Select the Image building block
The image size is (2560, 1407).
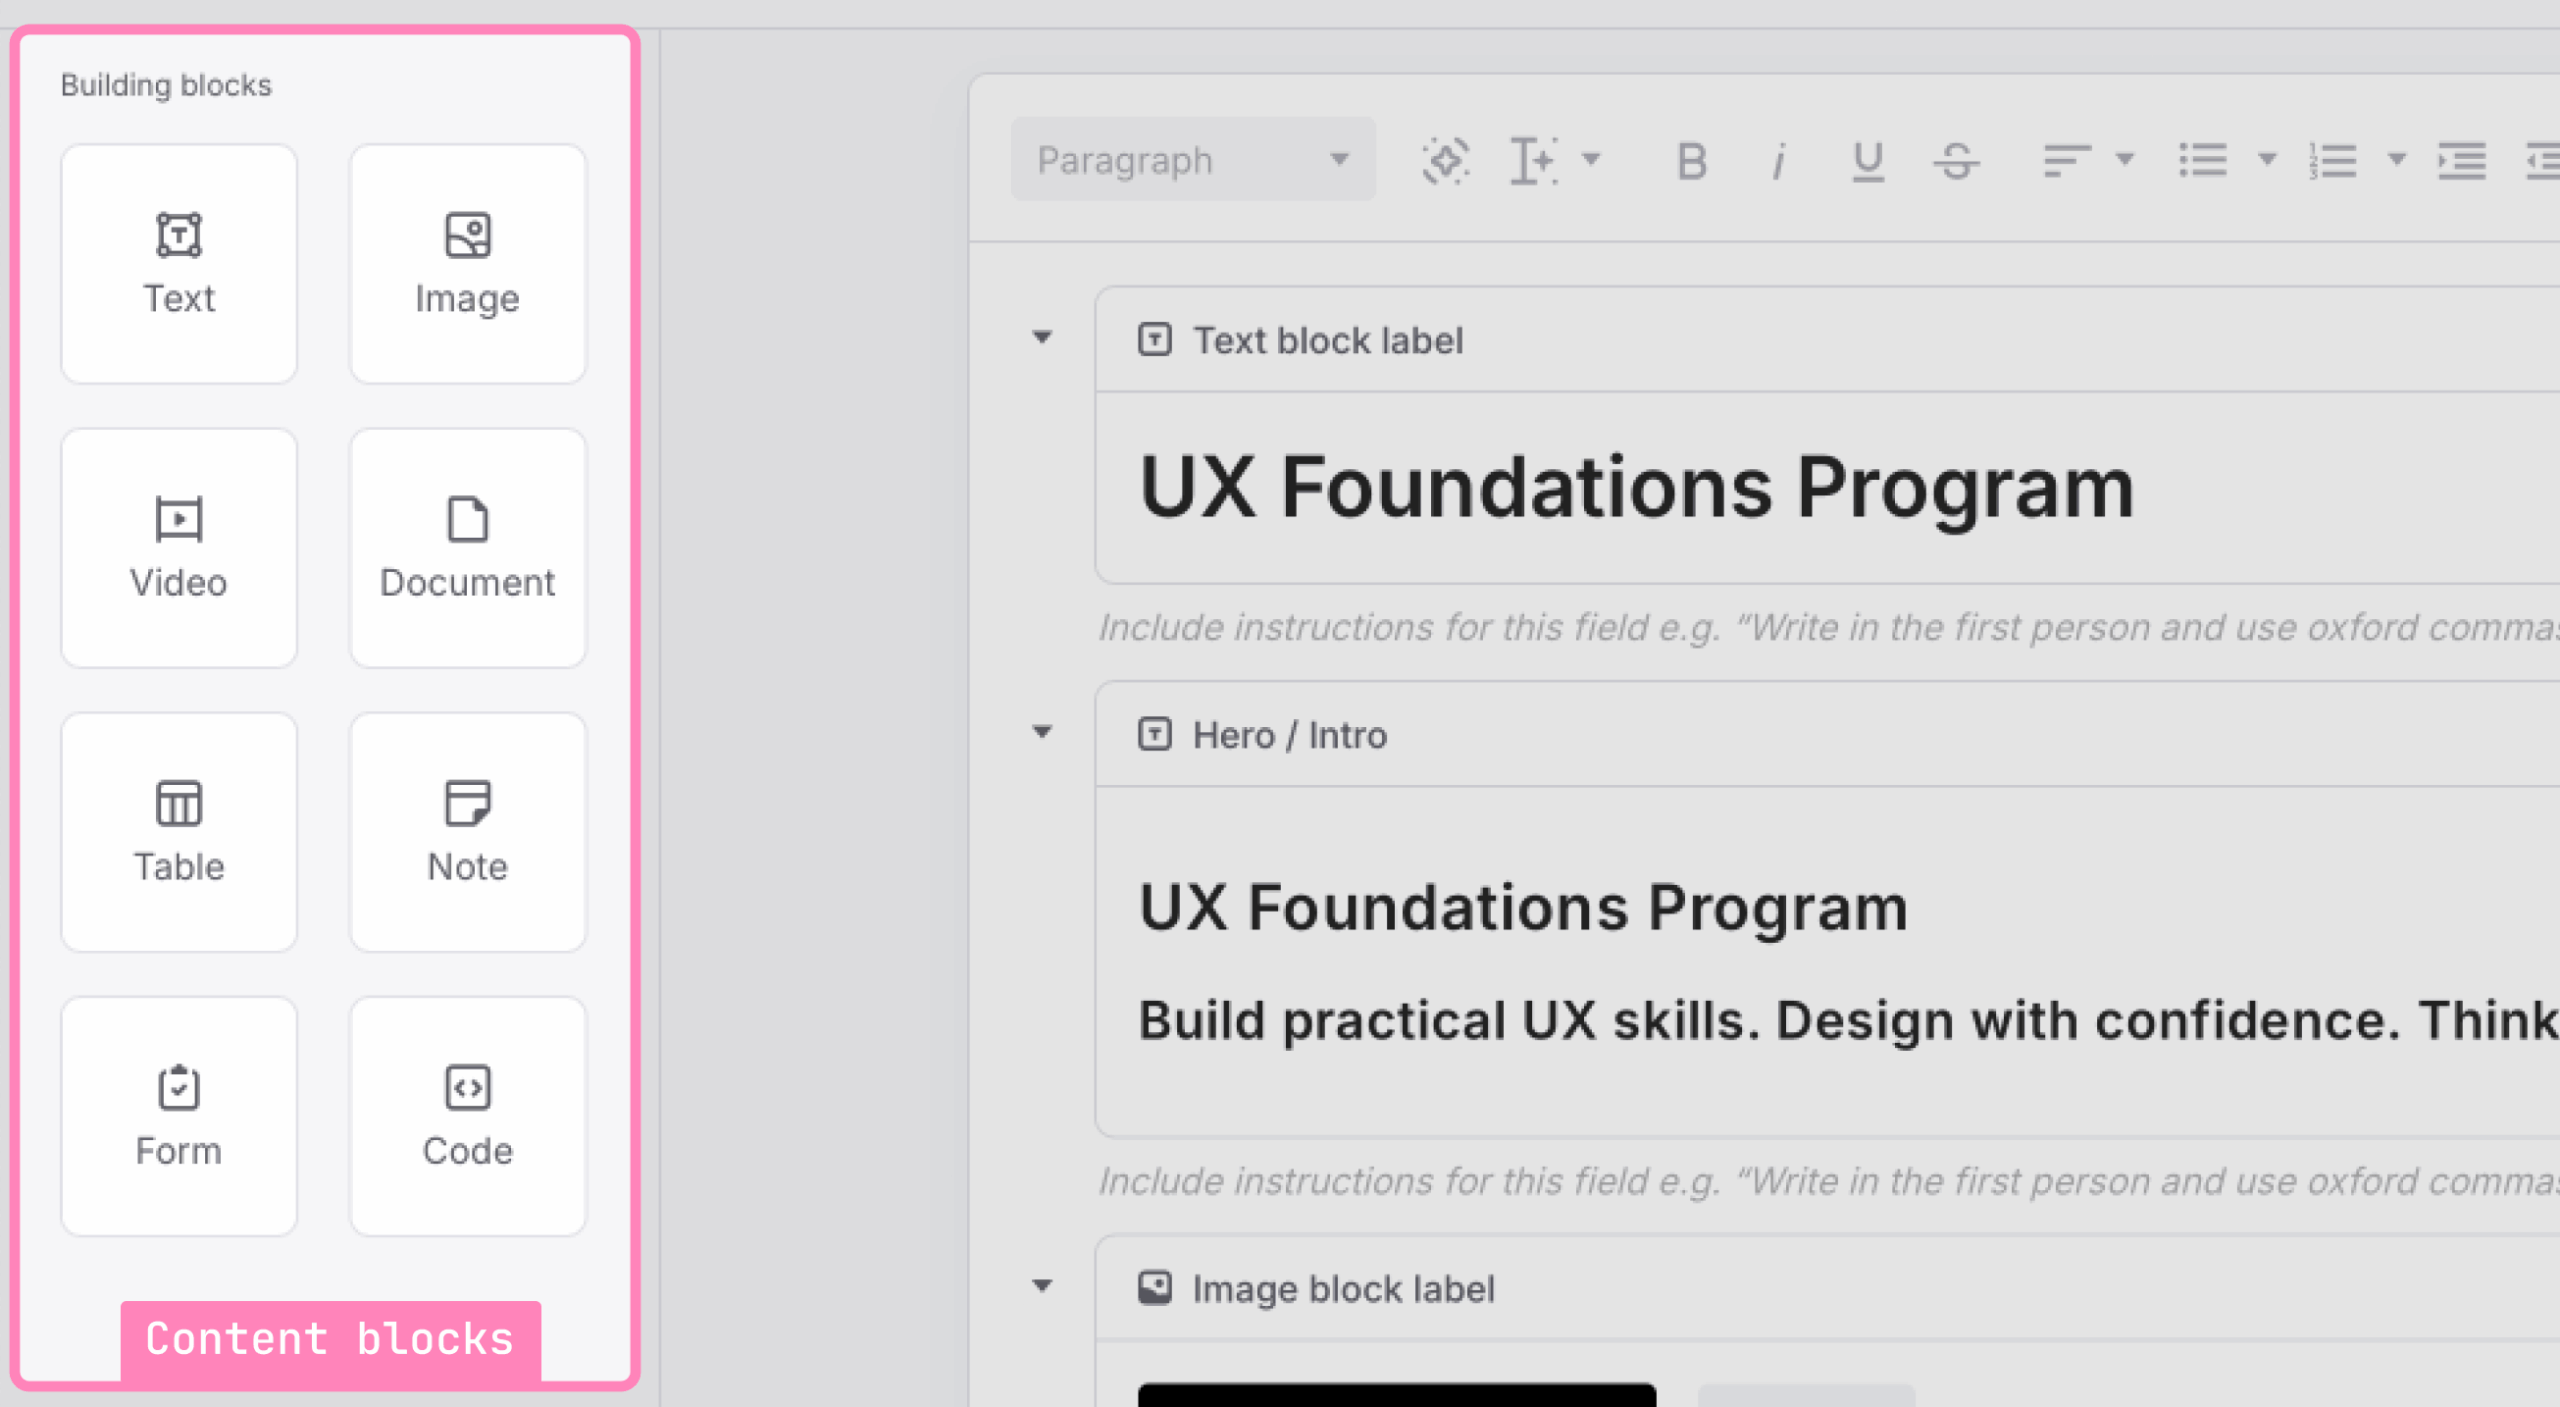pyautogui.click(x=467, y=265)
